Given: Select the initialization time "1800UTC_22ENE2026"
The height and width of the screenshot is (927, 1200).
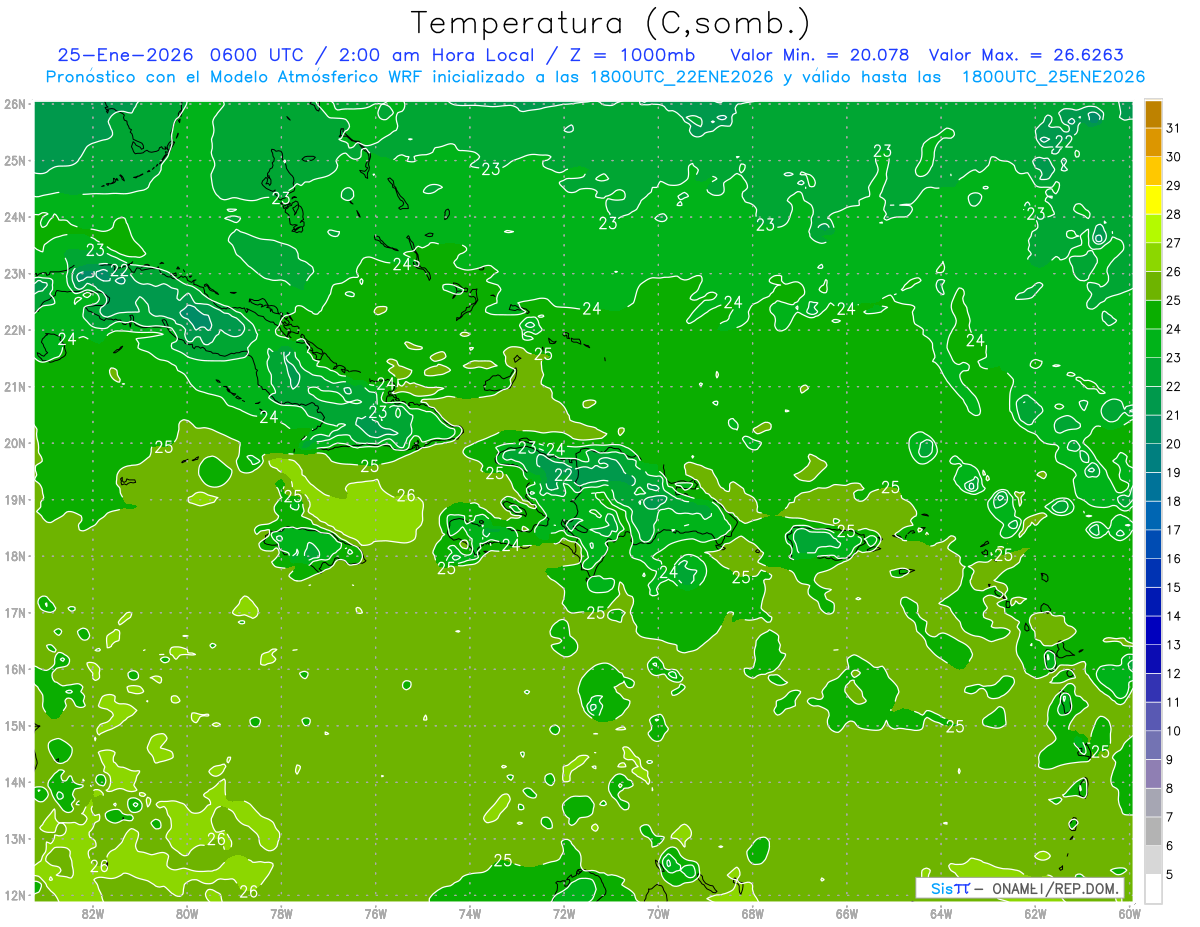Looking at the screenshot, I should pos(681,77).
